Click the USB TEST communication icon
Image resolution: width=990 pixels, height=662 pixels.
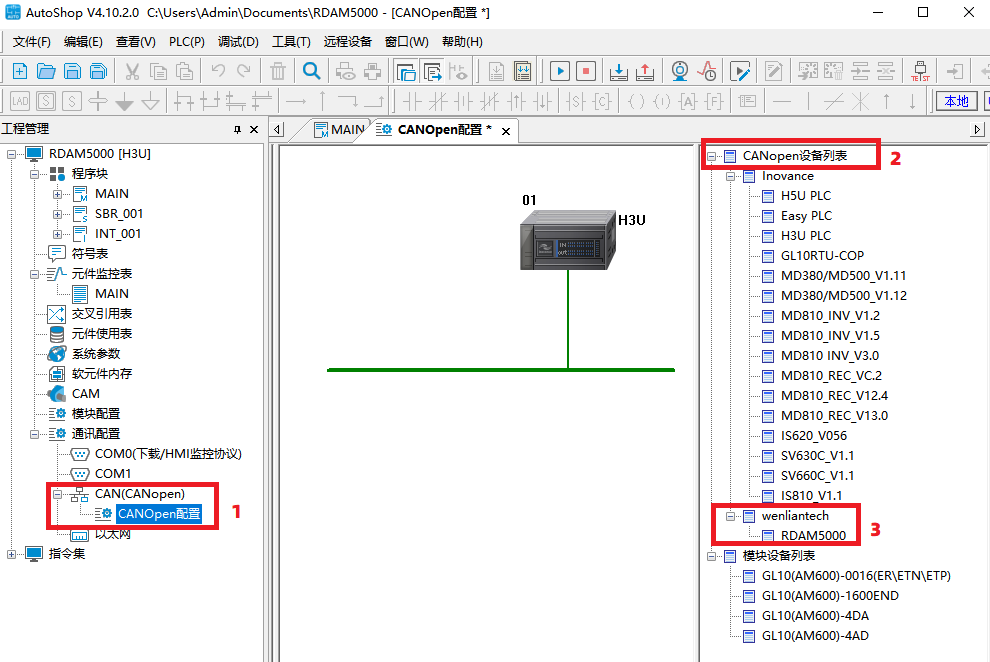(920, 71)
